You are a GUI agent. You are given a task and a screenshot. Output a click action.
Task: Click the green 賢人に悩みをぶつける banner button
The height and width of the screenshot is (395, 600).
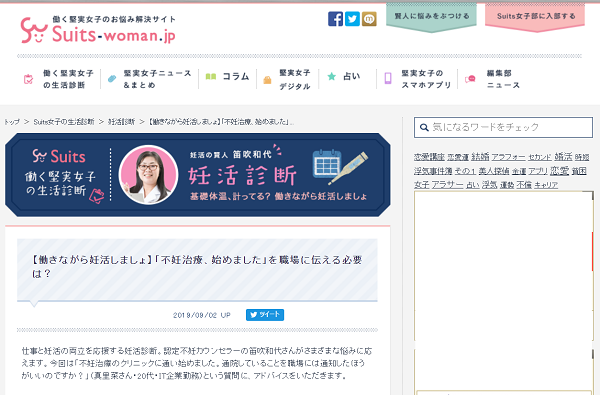tap(432, 17)
